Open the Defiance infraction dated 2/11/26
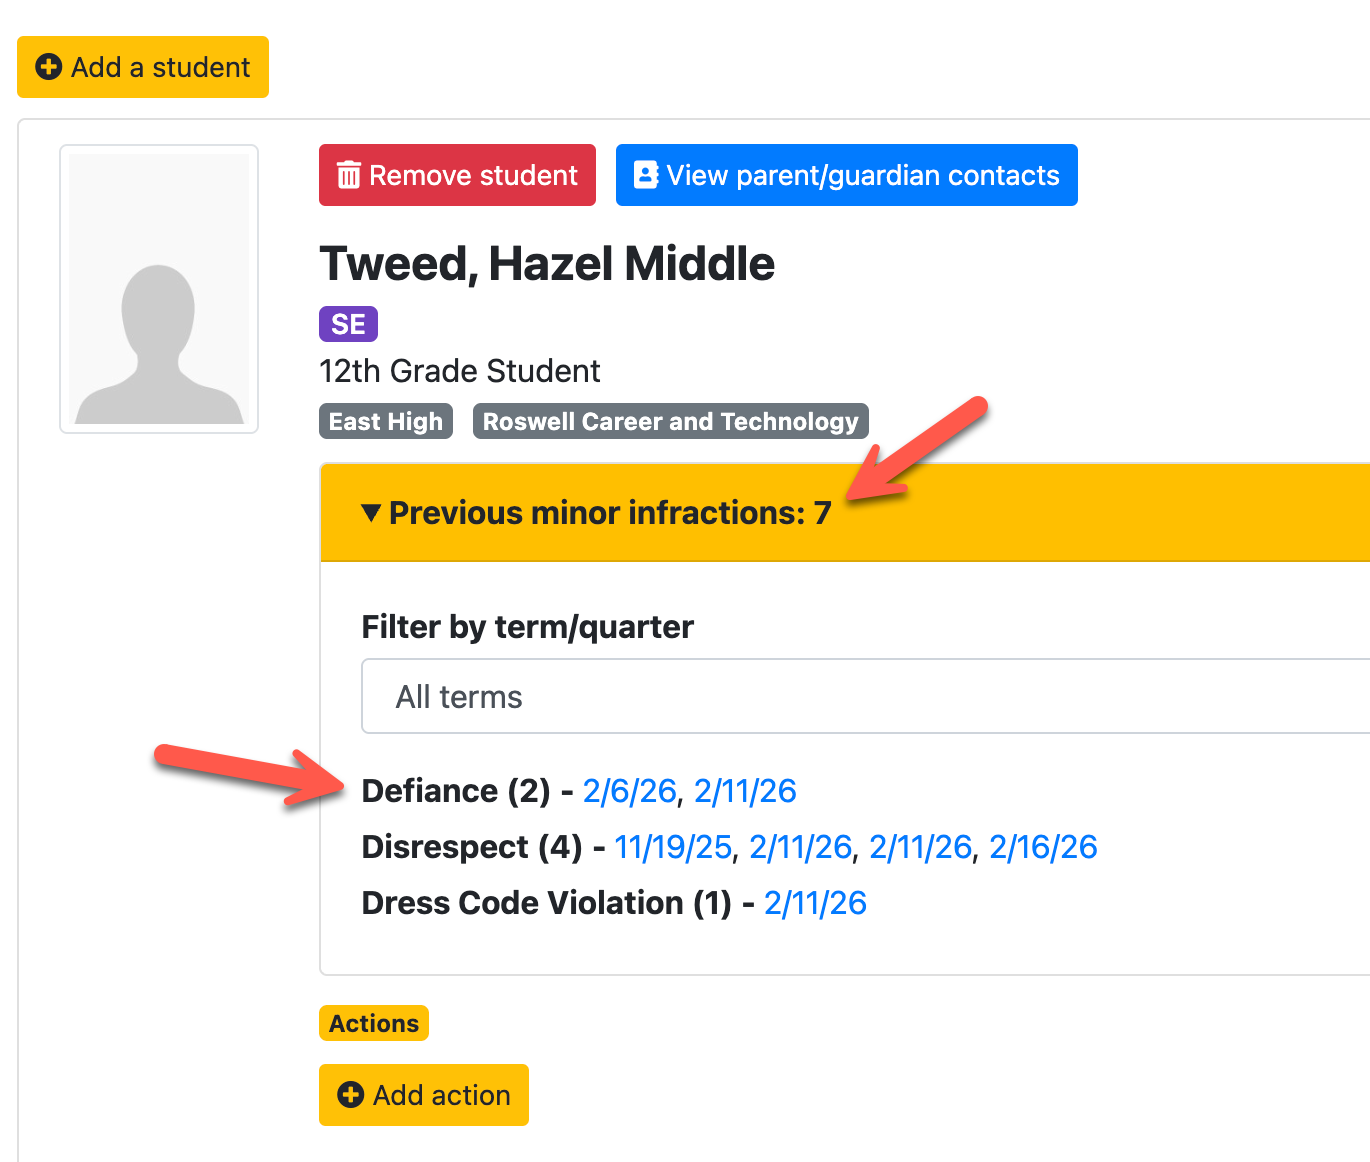 click(x=745, y=791)
